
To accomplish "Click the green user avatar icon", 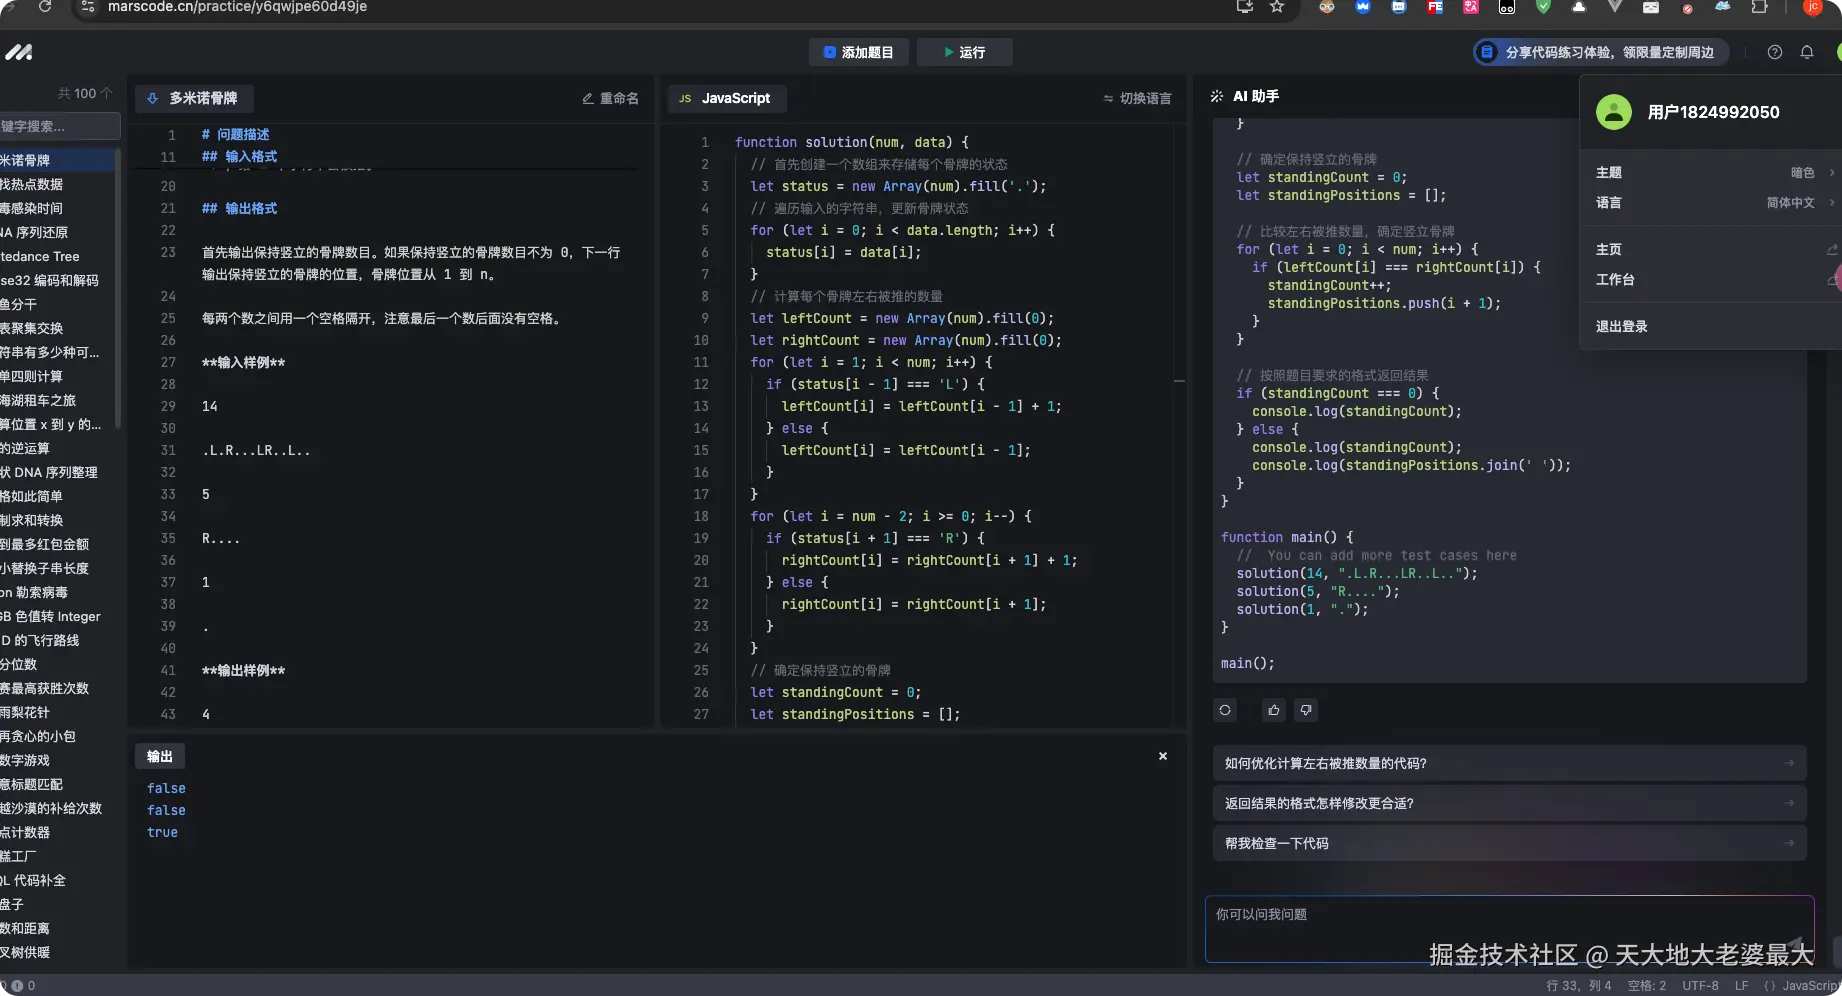I will 1613,112.
